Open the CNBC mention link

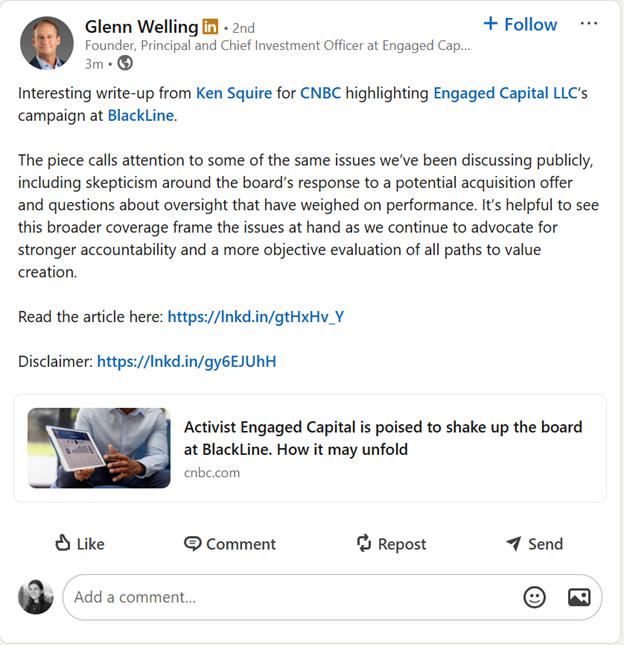pyautogui.click(x=322, y=93)
